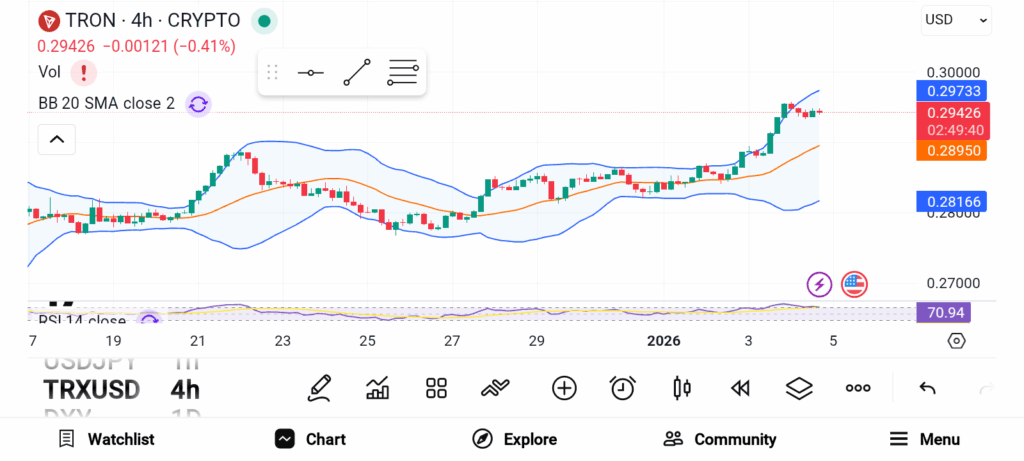Select the horizontal line drawing tool
Image resolution: width=1024 pixels, height=461 pixels.
click(310, 73)
